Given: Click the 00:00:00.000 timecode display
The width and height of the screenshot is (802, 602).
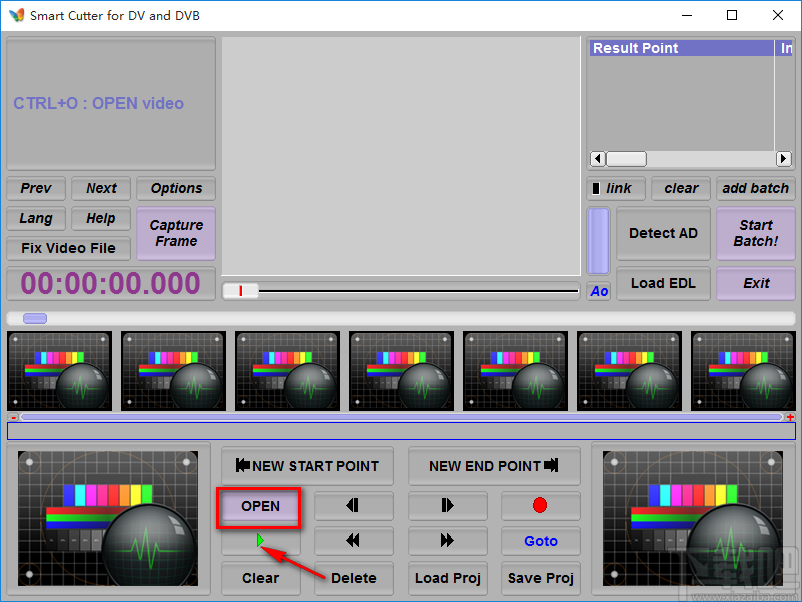Looking at the screenshot, I should pyautogui.click(x=110, y=283).
